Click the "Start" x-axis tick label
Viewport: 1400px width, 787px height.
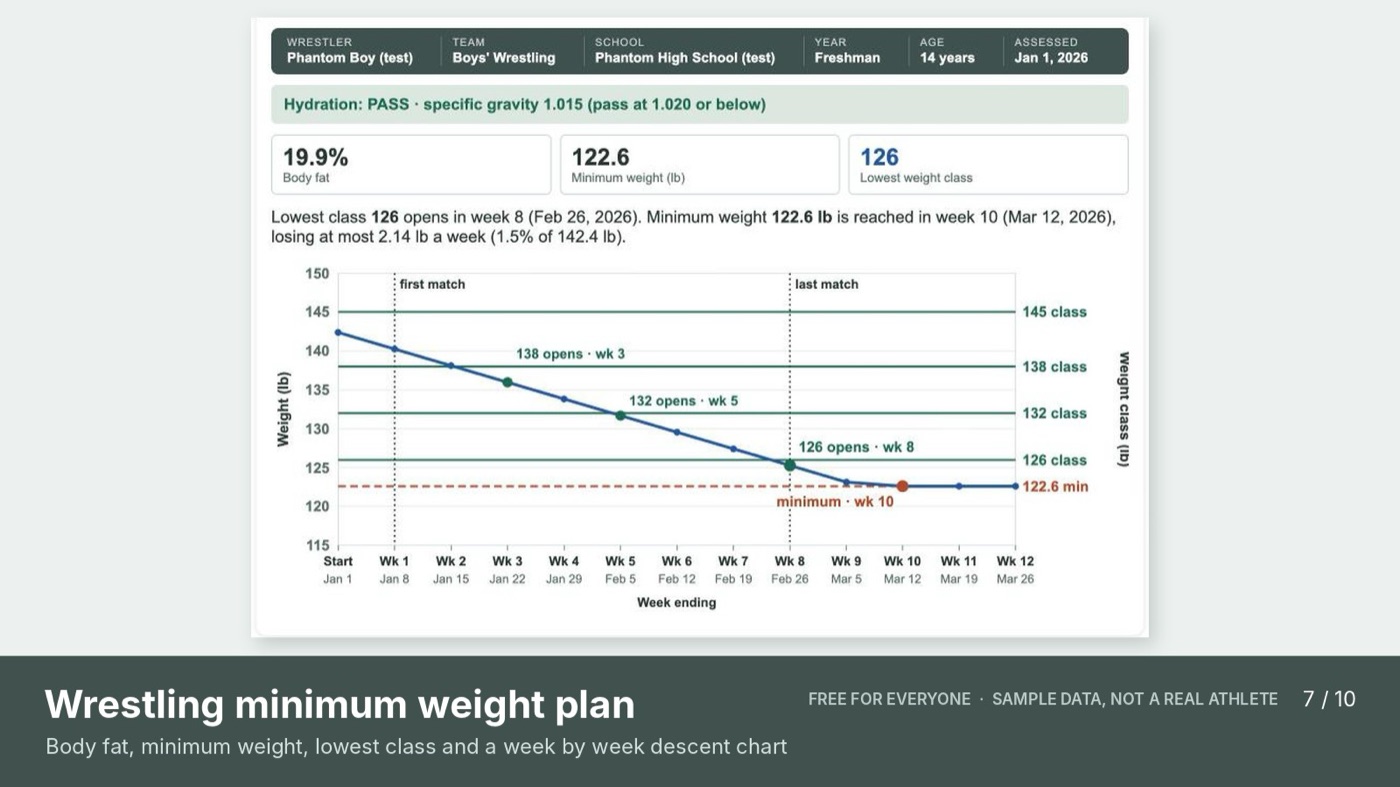(338, 561)
